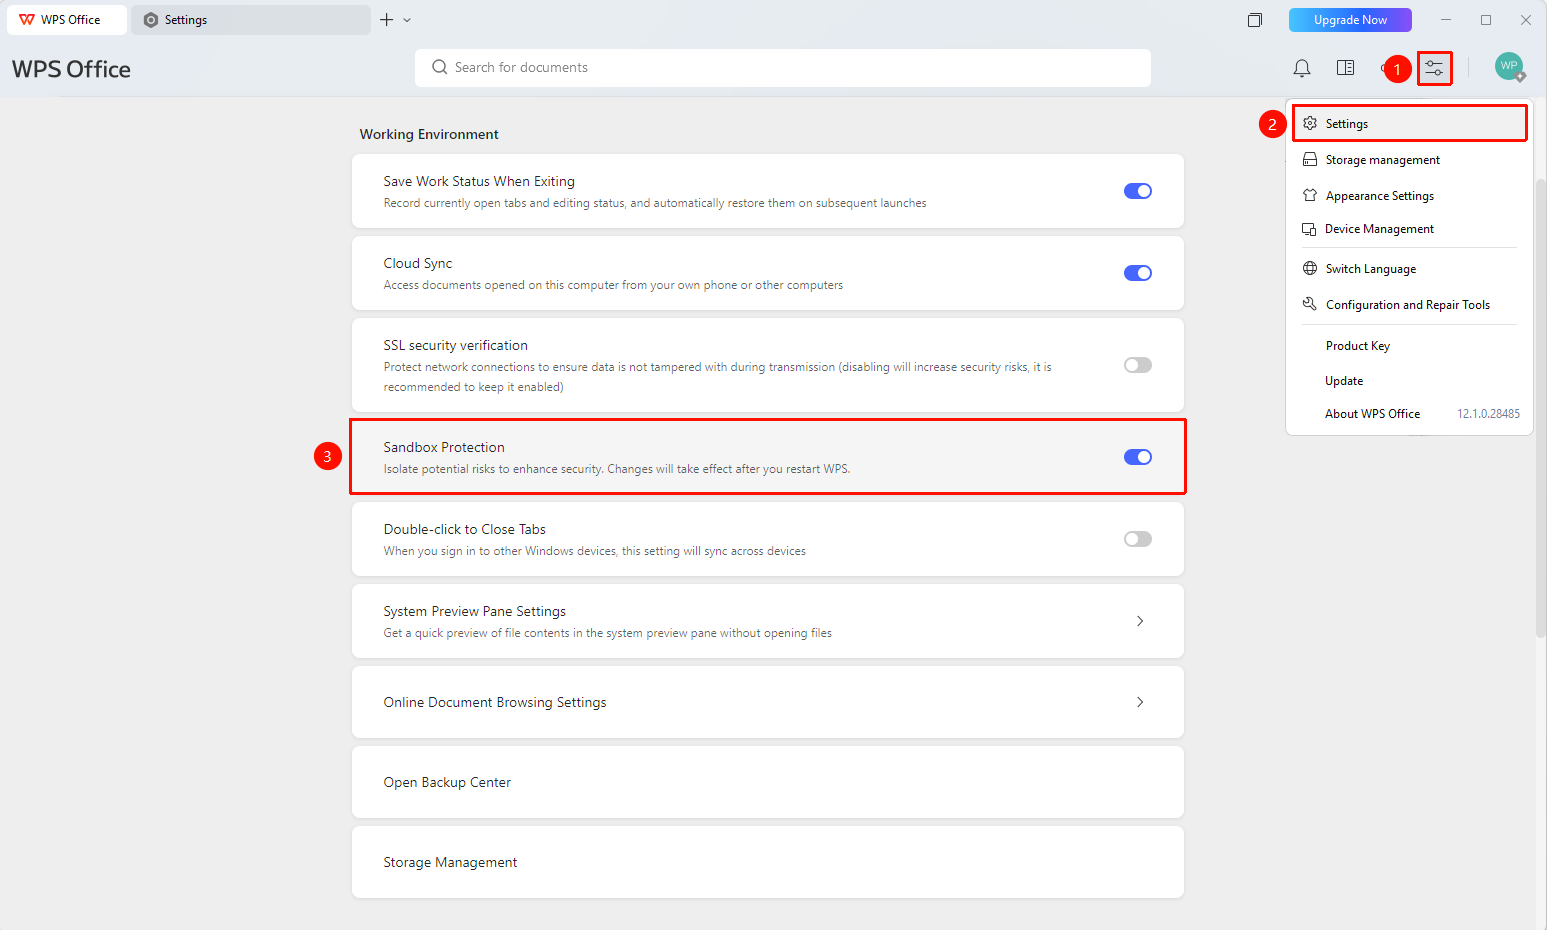Click the Configuration and Repair wrench icon

1310,305
